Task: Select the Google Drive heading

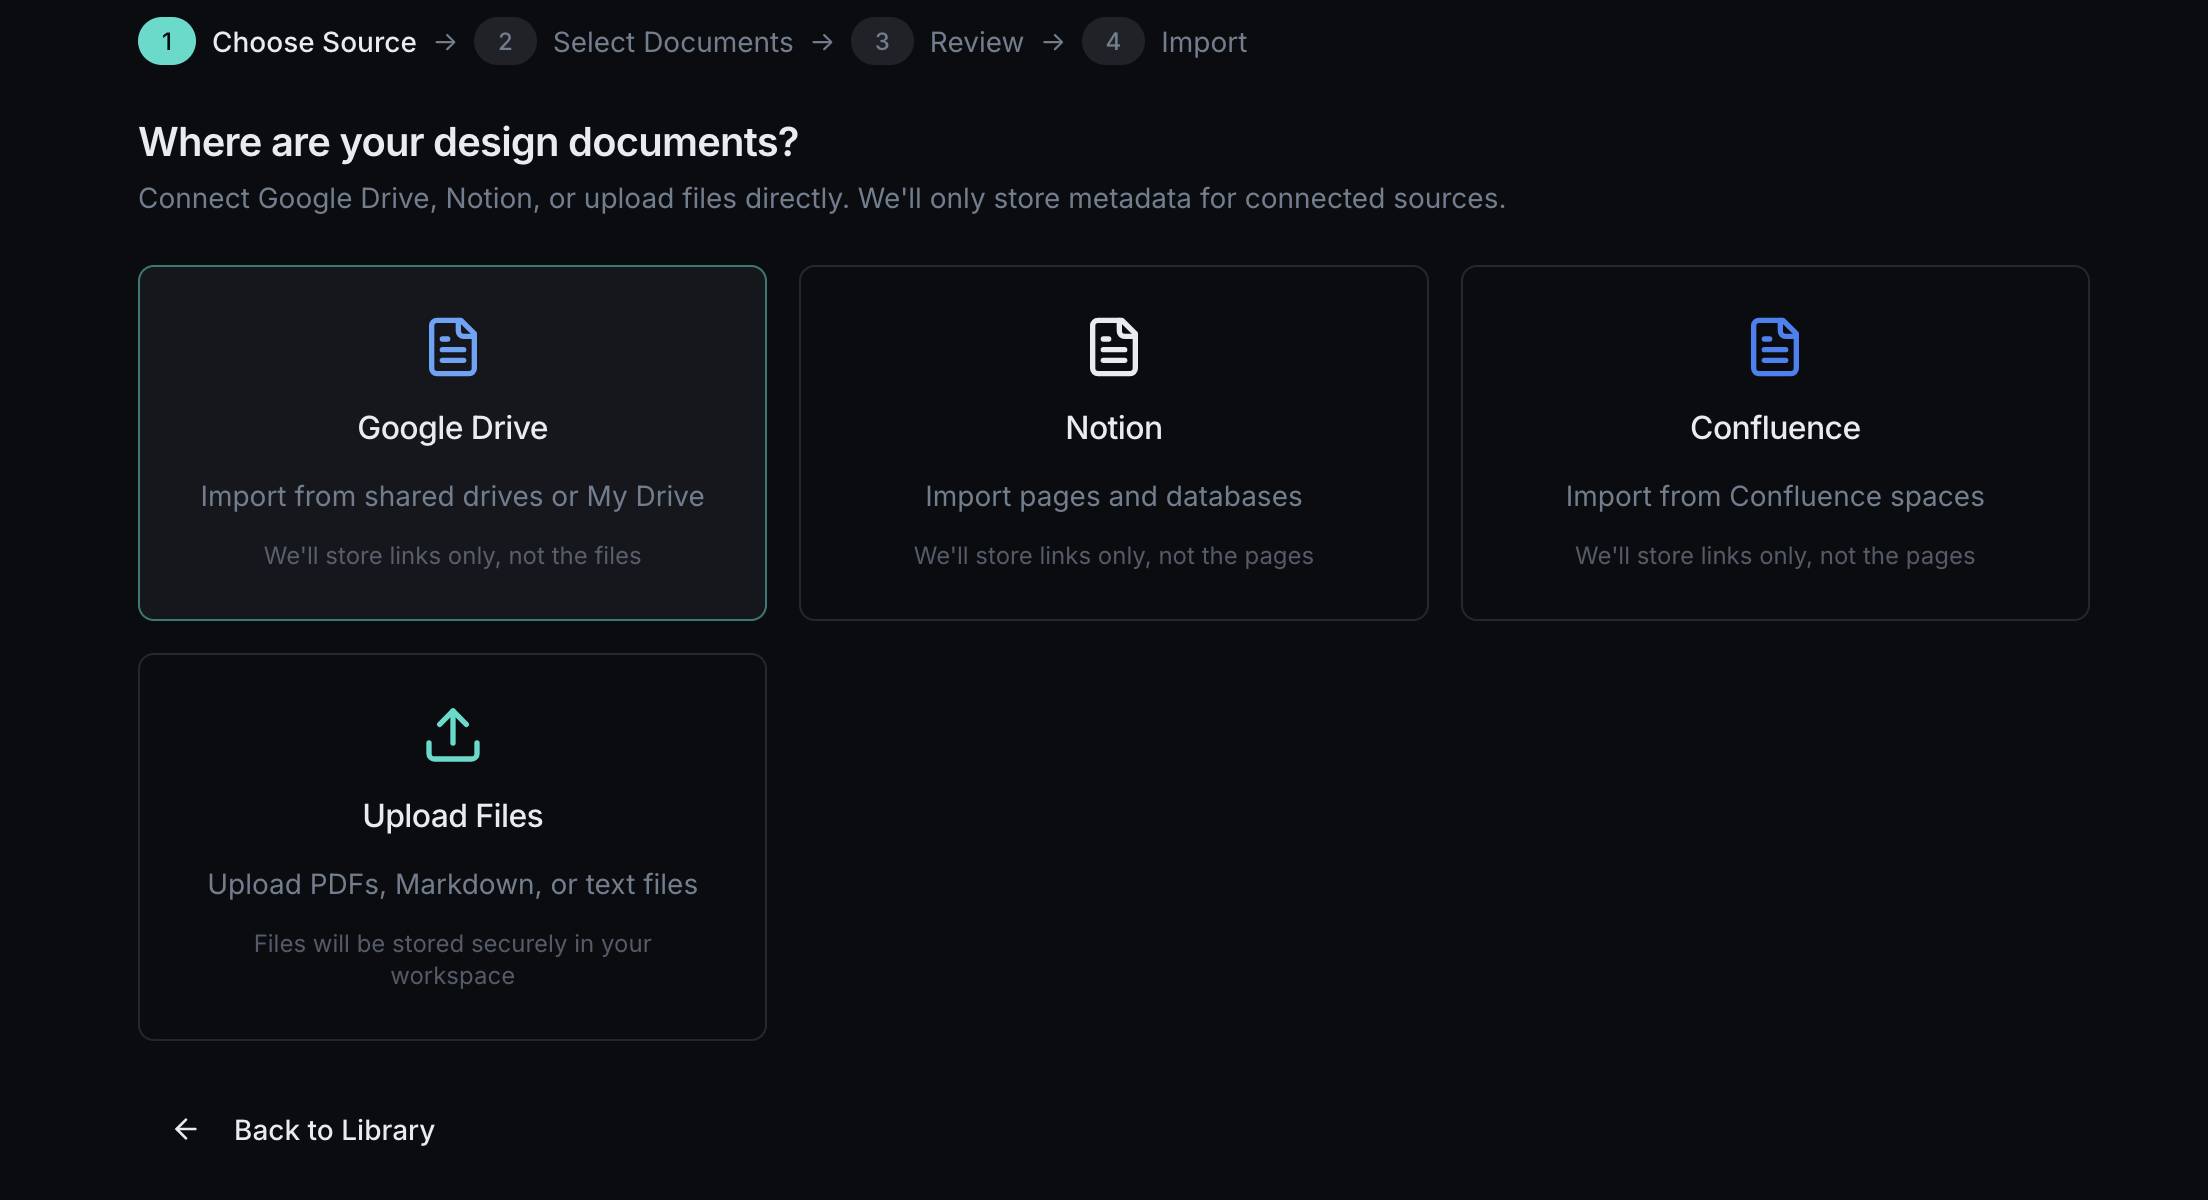Action: coord(452,428)
